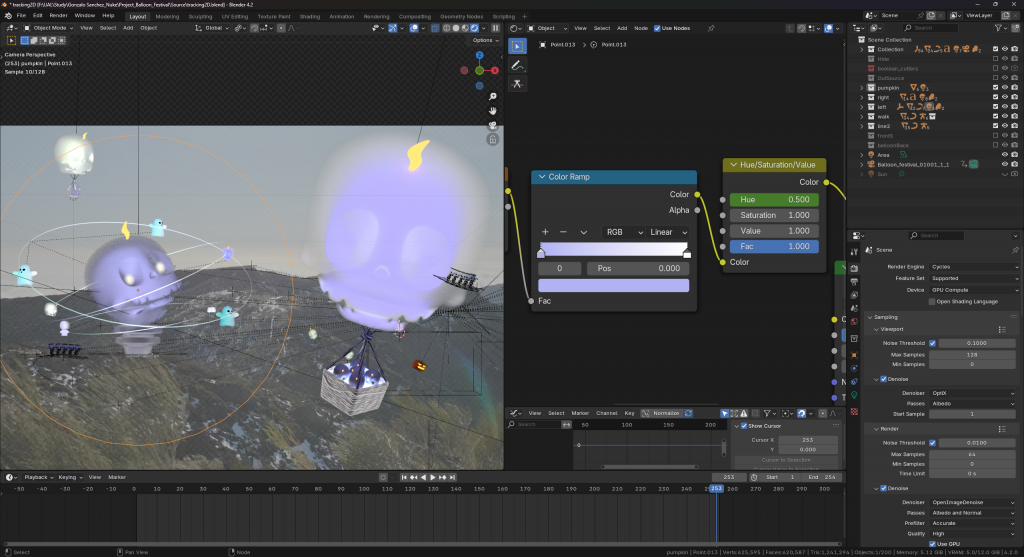
Task: Click the viewport zoom magnifier icon
Action: [493, 97]
